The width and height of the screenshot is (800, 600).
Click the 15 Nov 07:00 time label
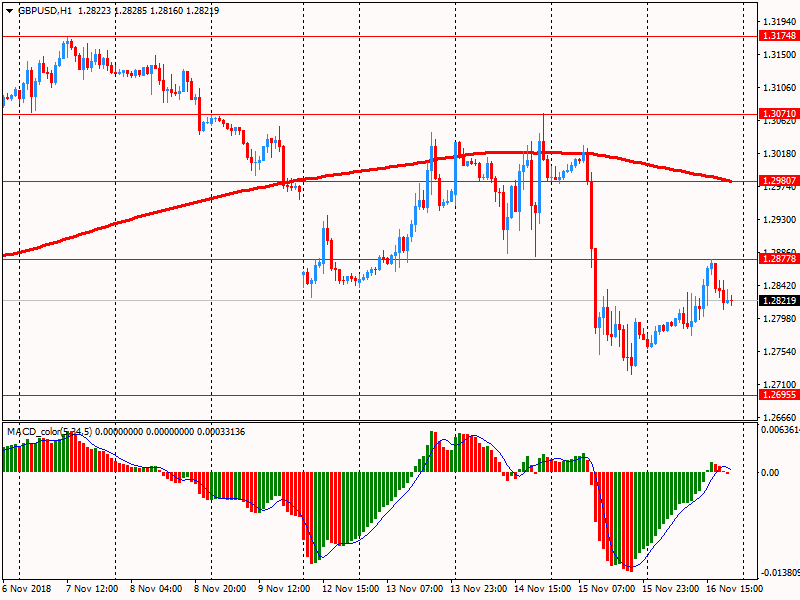[606, 590]
